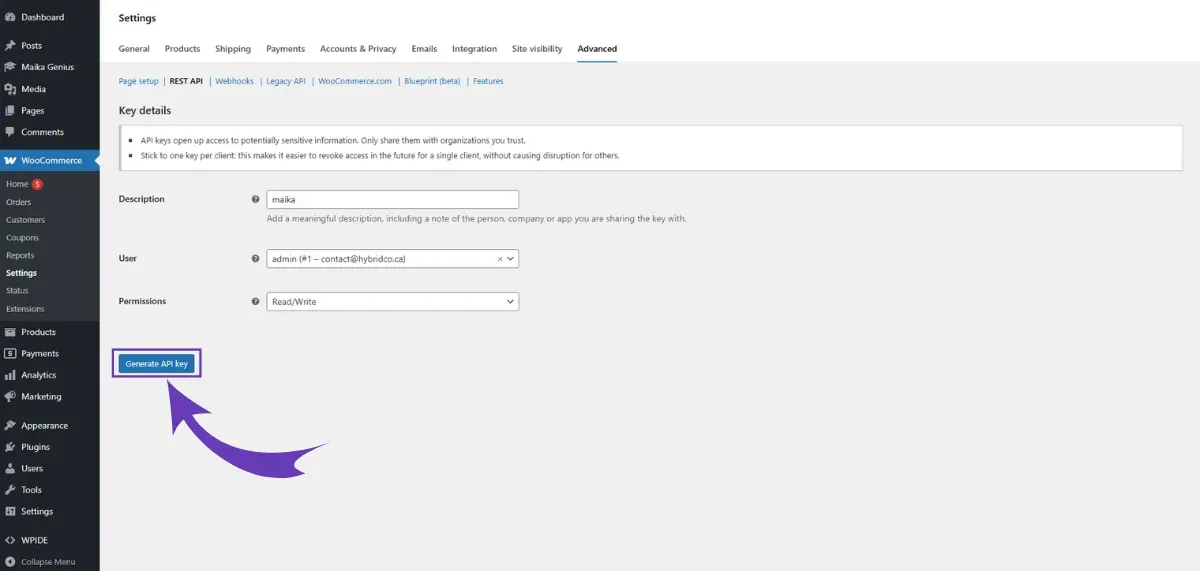This screenshot has height=571, width=1200.
Task: Click the sidebar Settings sliders icon
Action: pyautogui.click(x=10, y=511)
